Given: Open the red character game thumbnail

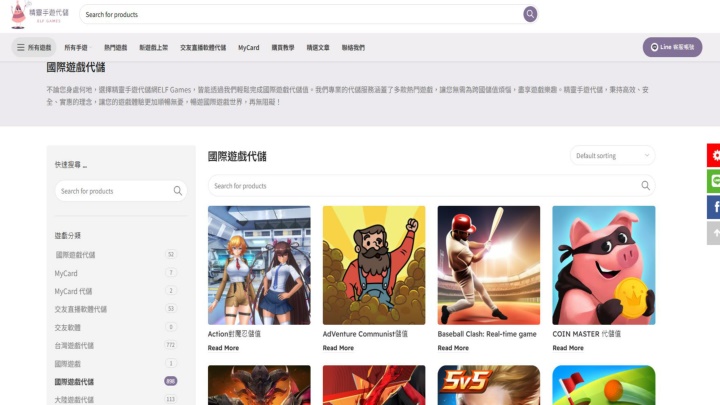Looking at the screenshot, I should (x=374, y=385).
